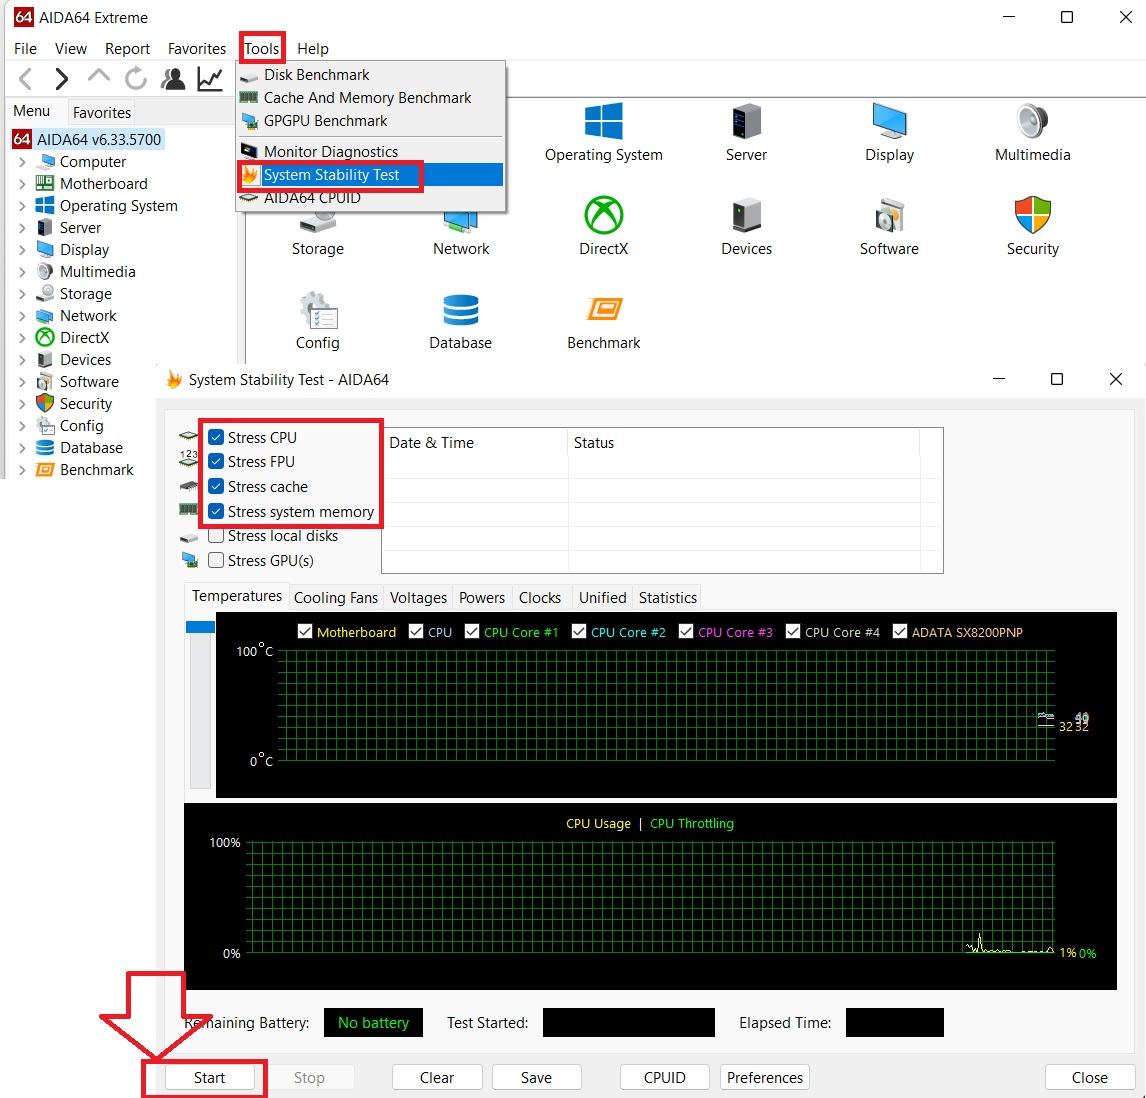Screen dimensions: 1146x1098
Task: Click the graph chart toolbar icon
Action: (210, 78)
